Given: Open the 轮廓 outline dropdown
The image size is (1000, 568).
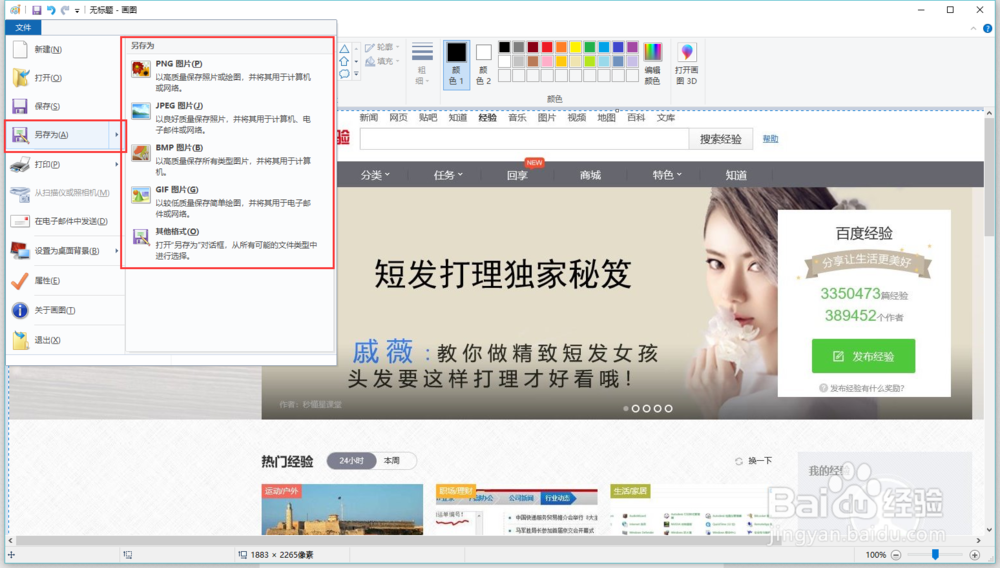Looking at the screenshot, I should (382, 47).
